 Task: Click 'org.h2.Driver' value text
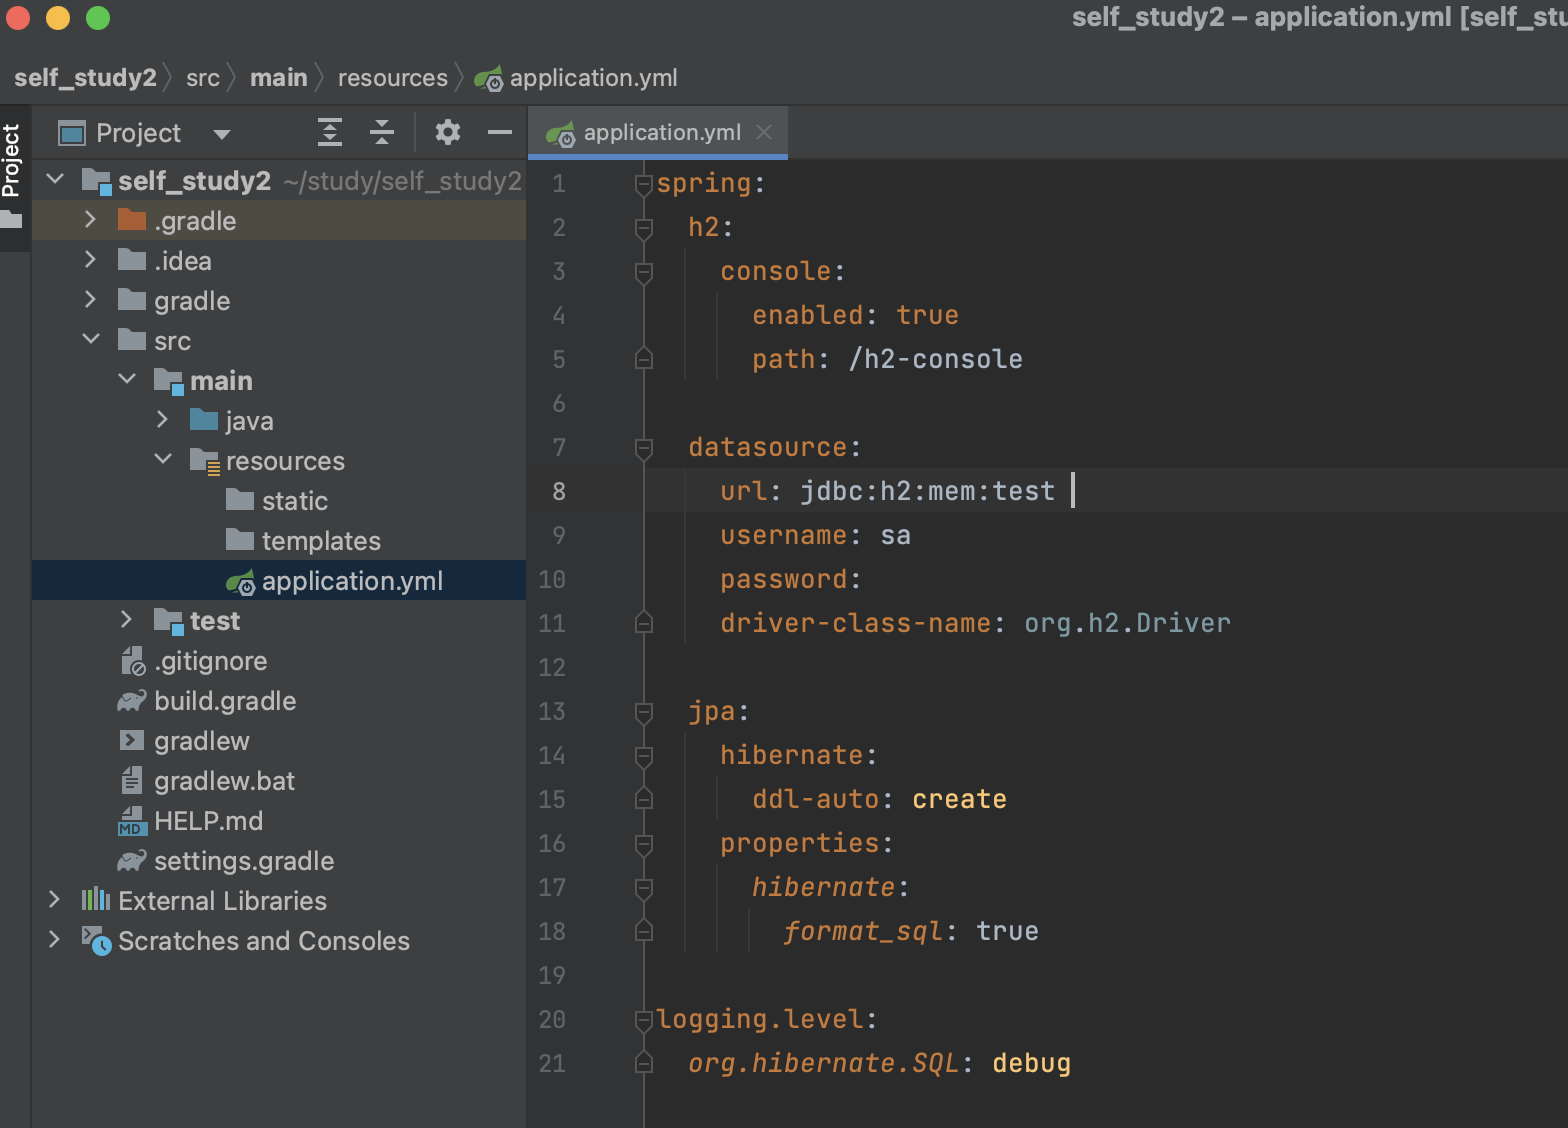click(1127, 623)
